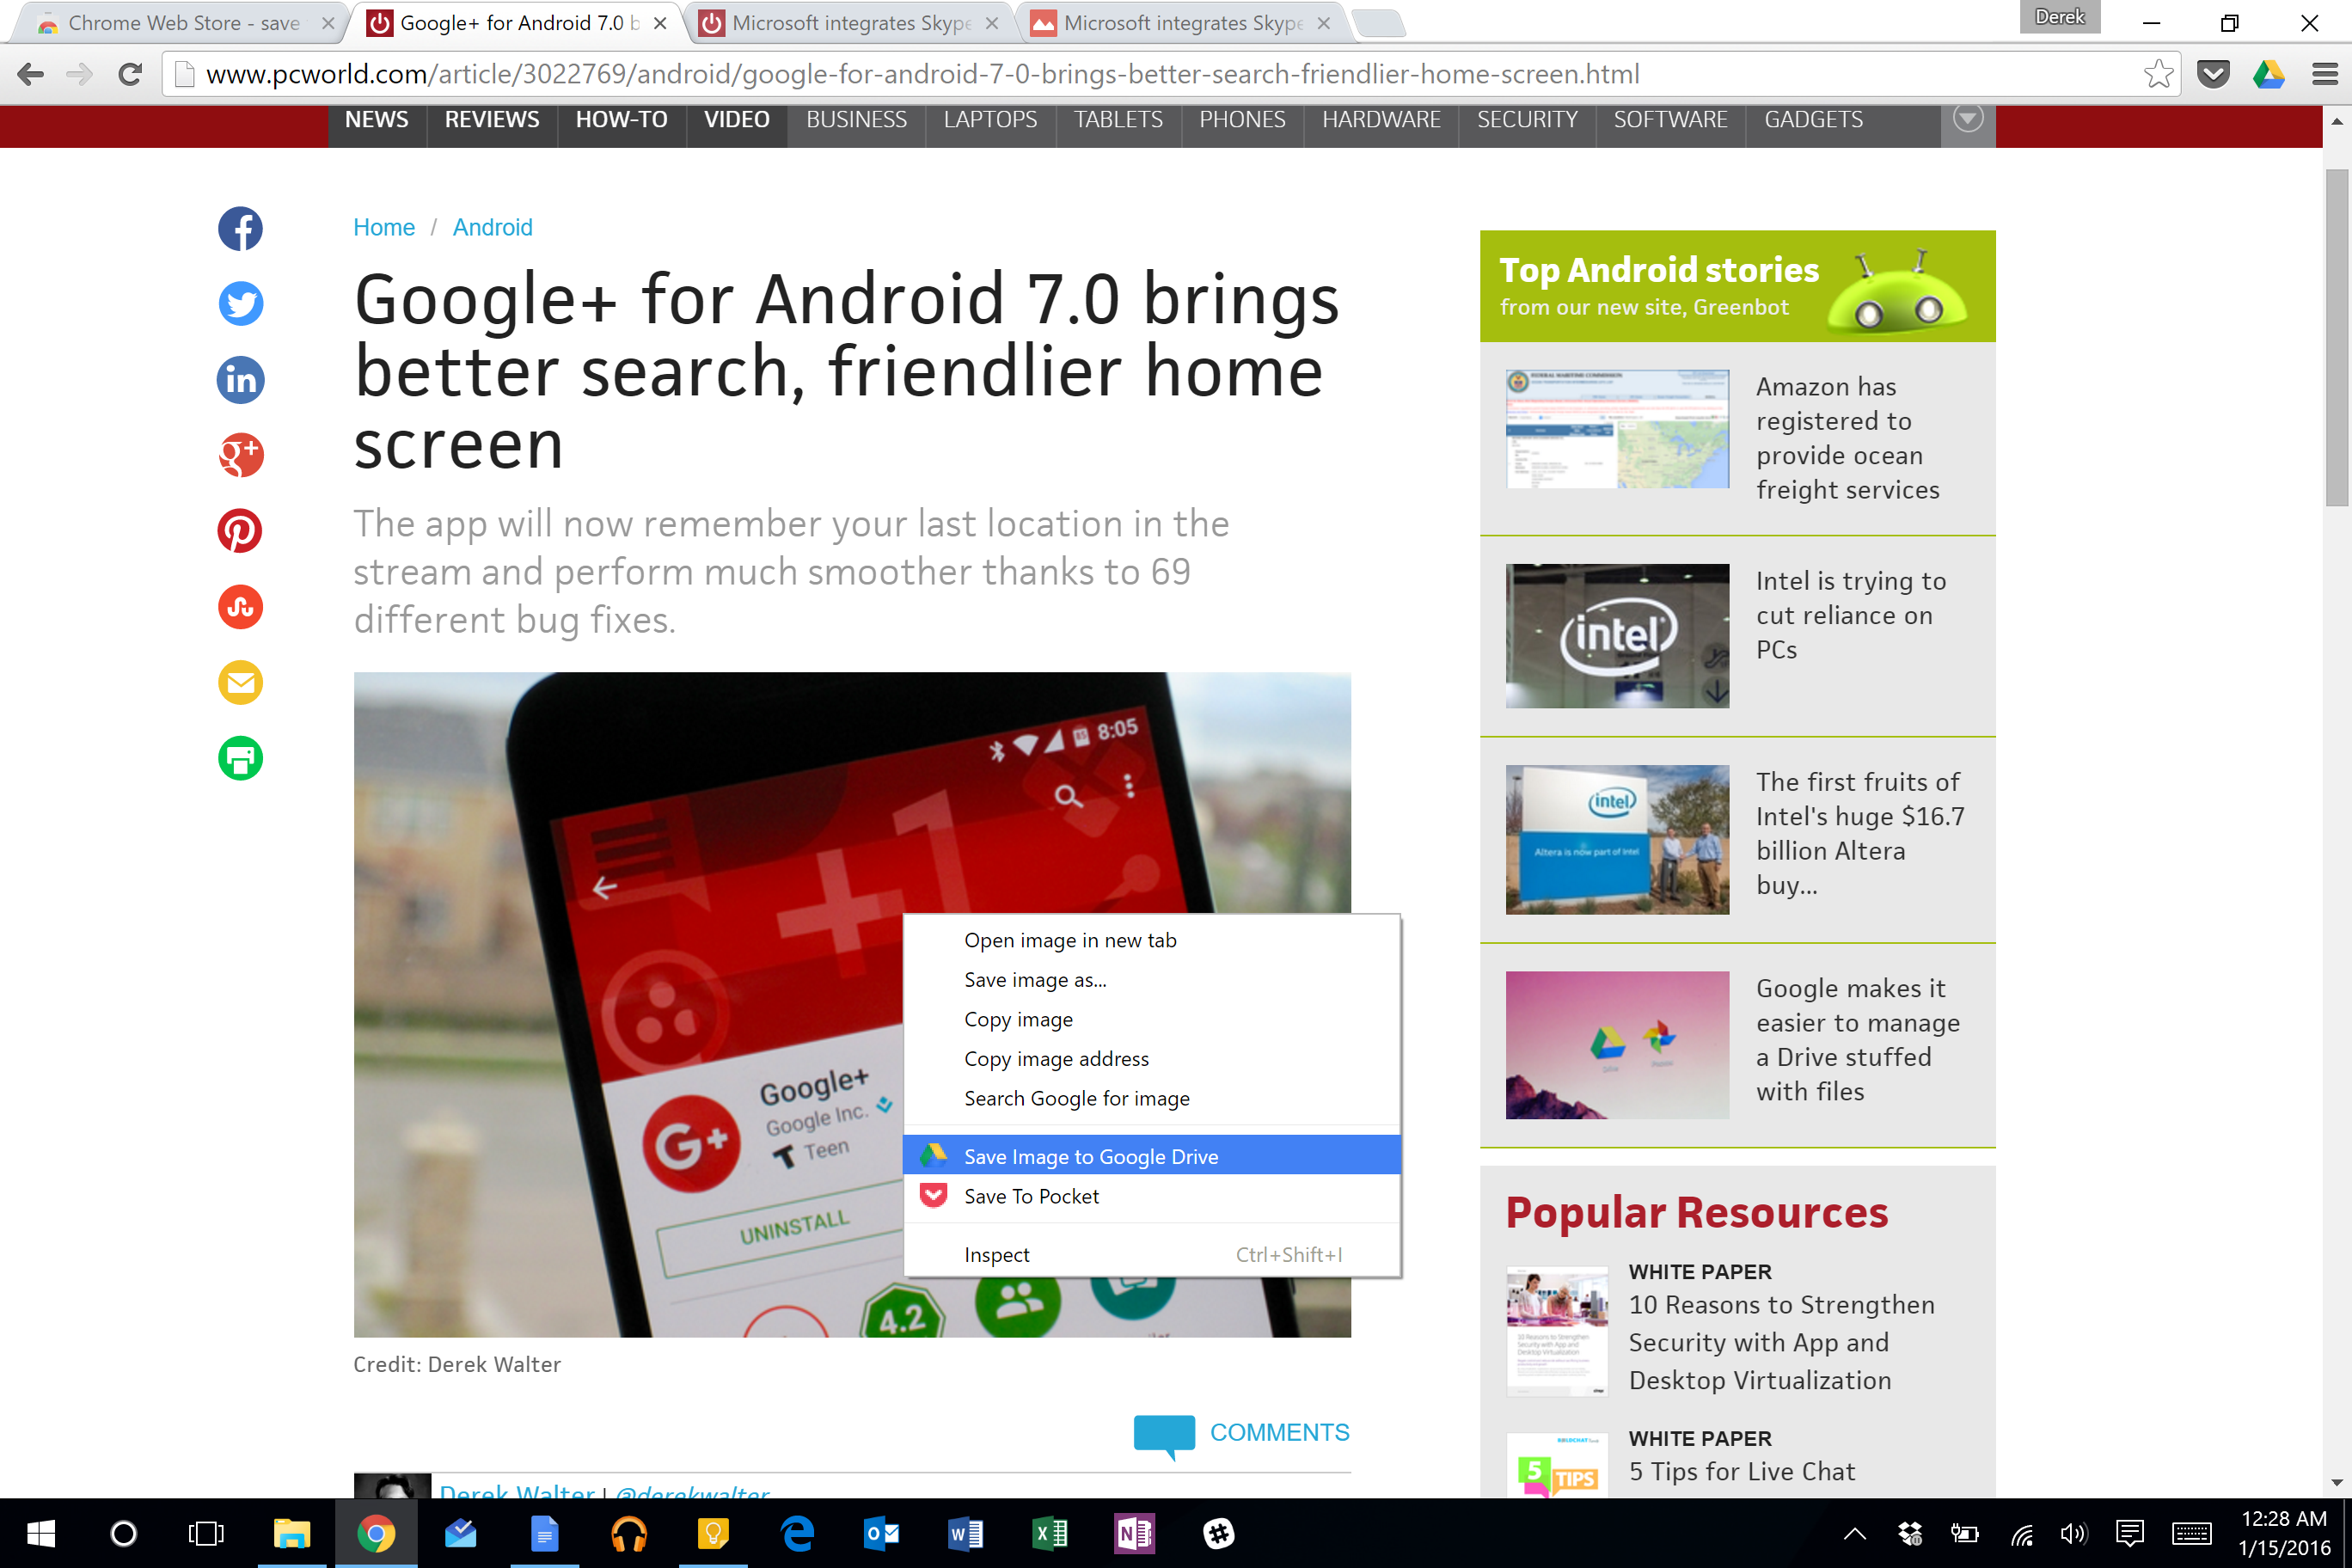Click the Google Drive extension icon
Viewport: 2352px width, 1568px height.
[x=2269, y=74]
